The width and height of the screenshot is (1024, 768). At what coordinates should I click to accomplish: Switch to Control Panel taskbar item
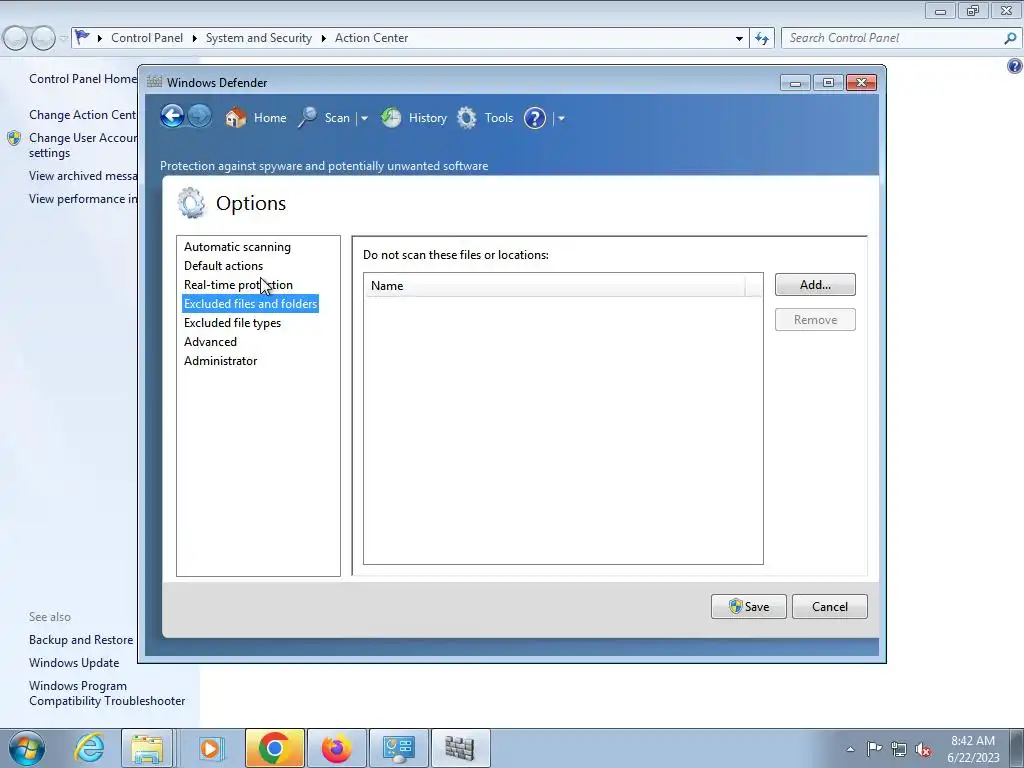click(x=399, y=748)
